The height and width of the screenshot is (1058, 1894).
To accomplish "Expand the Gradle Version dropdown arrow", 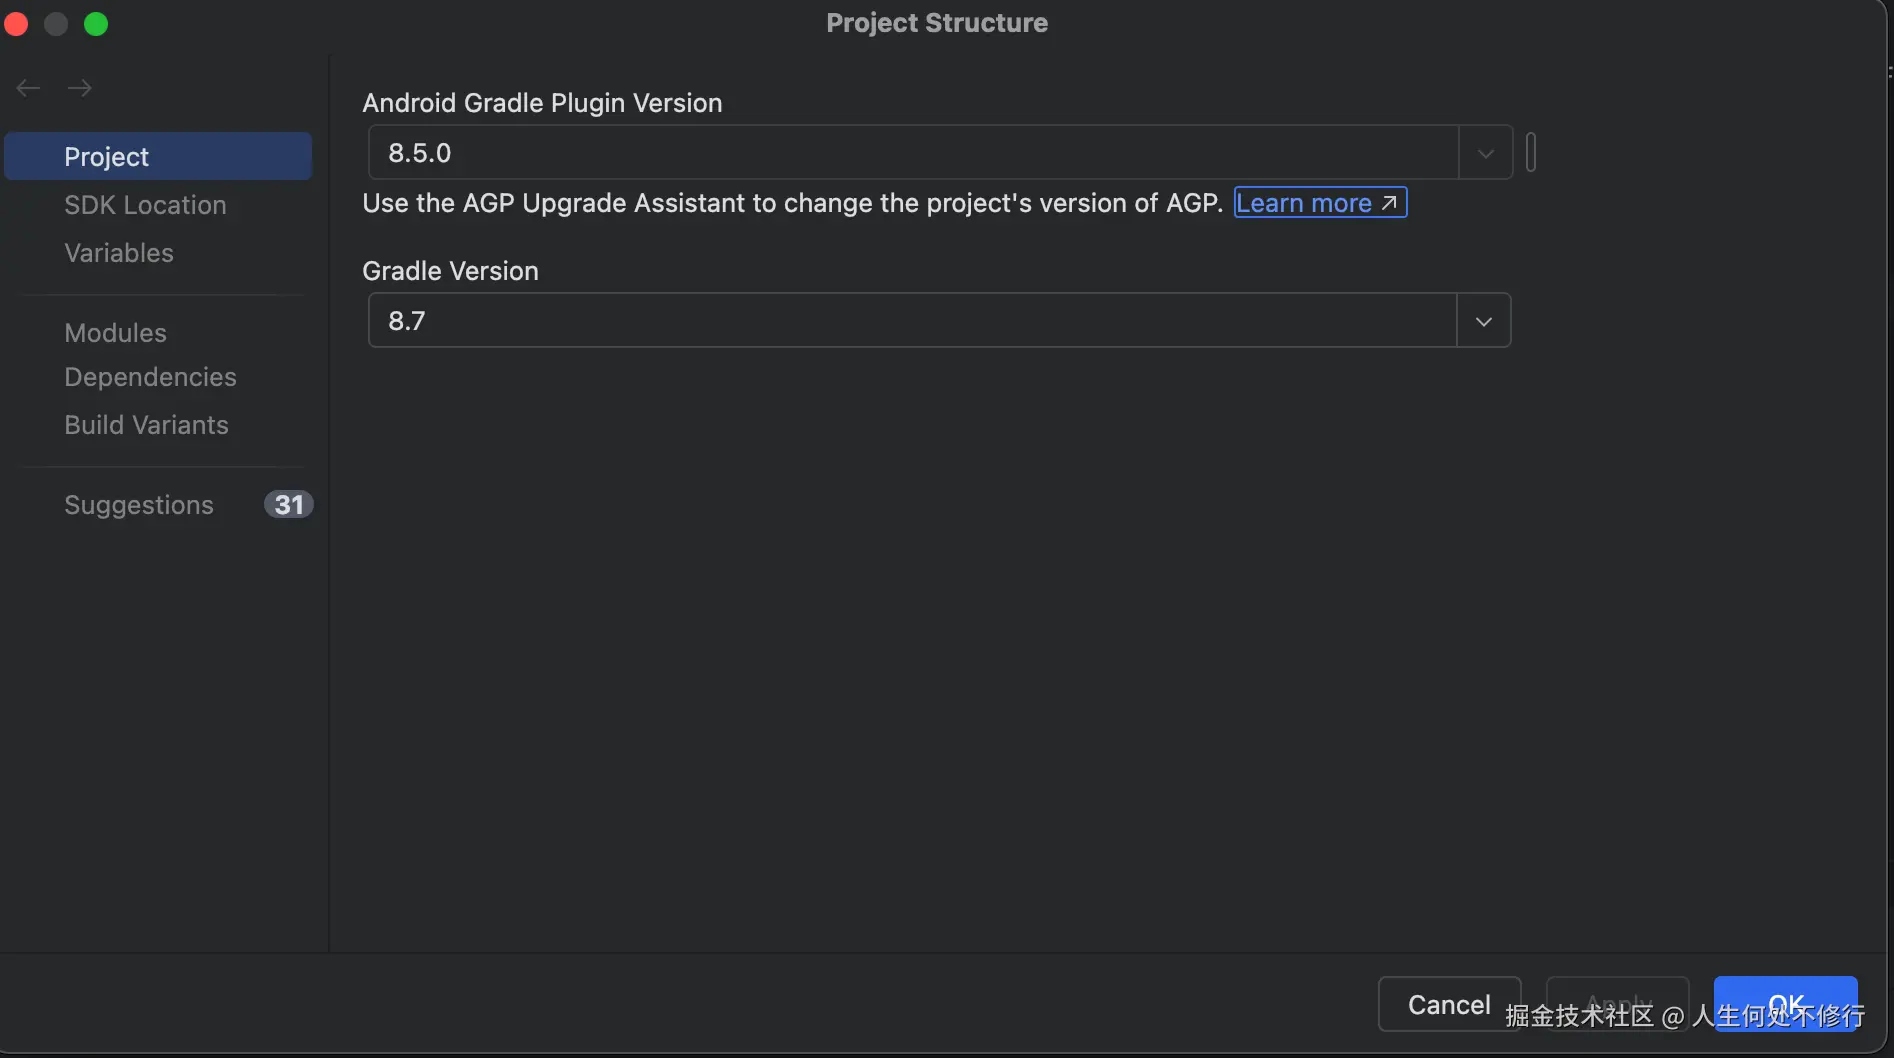I will click(1483, 321).
